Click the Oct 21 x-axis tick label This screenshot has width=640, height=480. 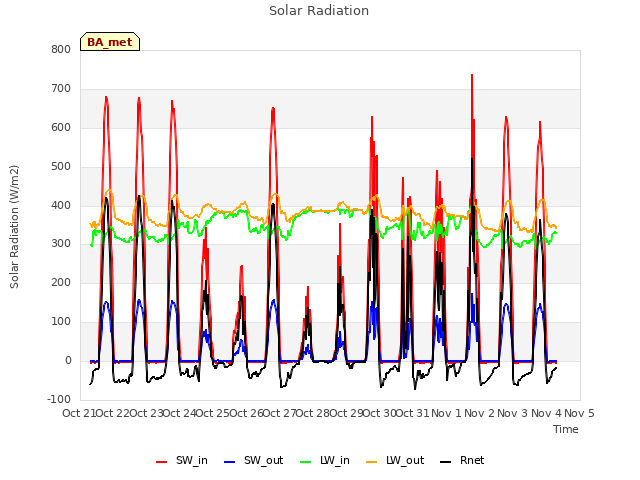point(79,413)
